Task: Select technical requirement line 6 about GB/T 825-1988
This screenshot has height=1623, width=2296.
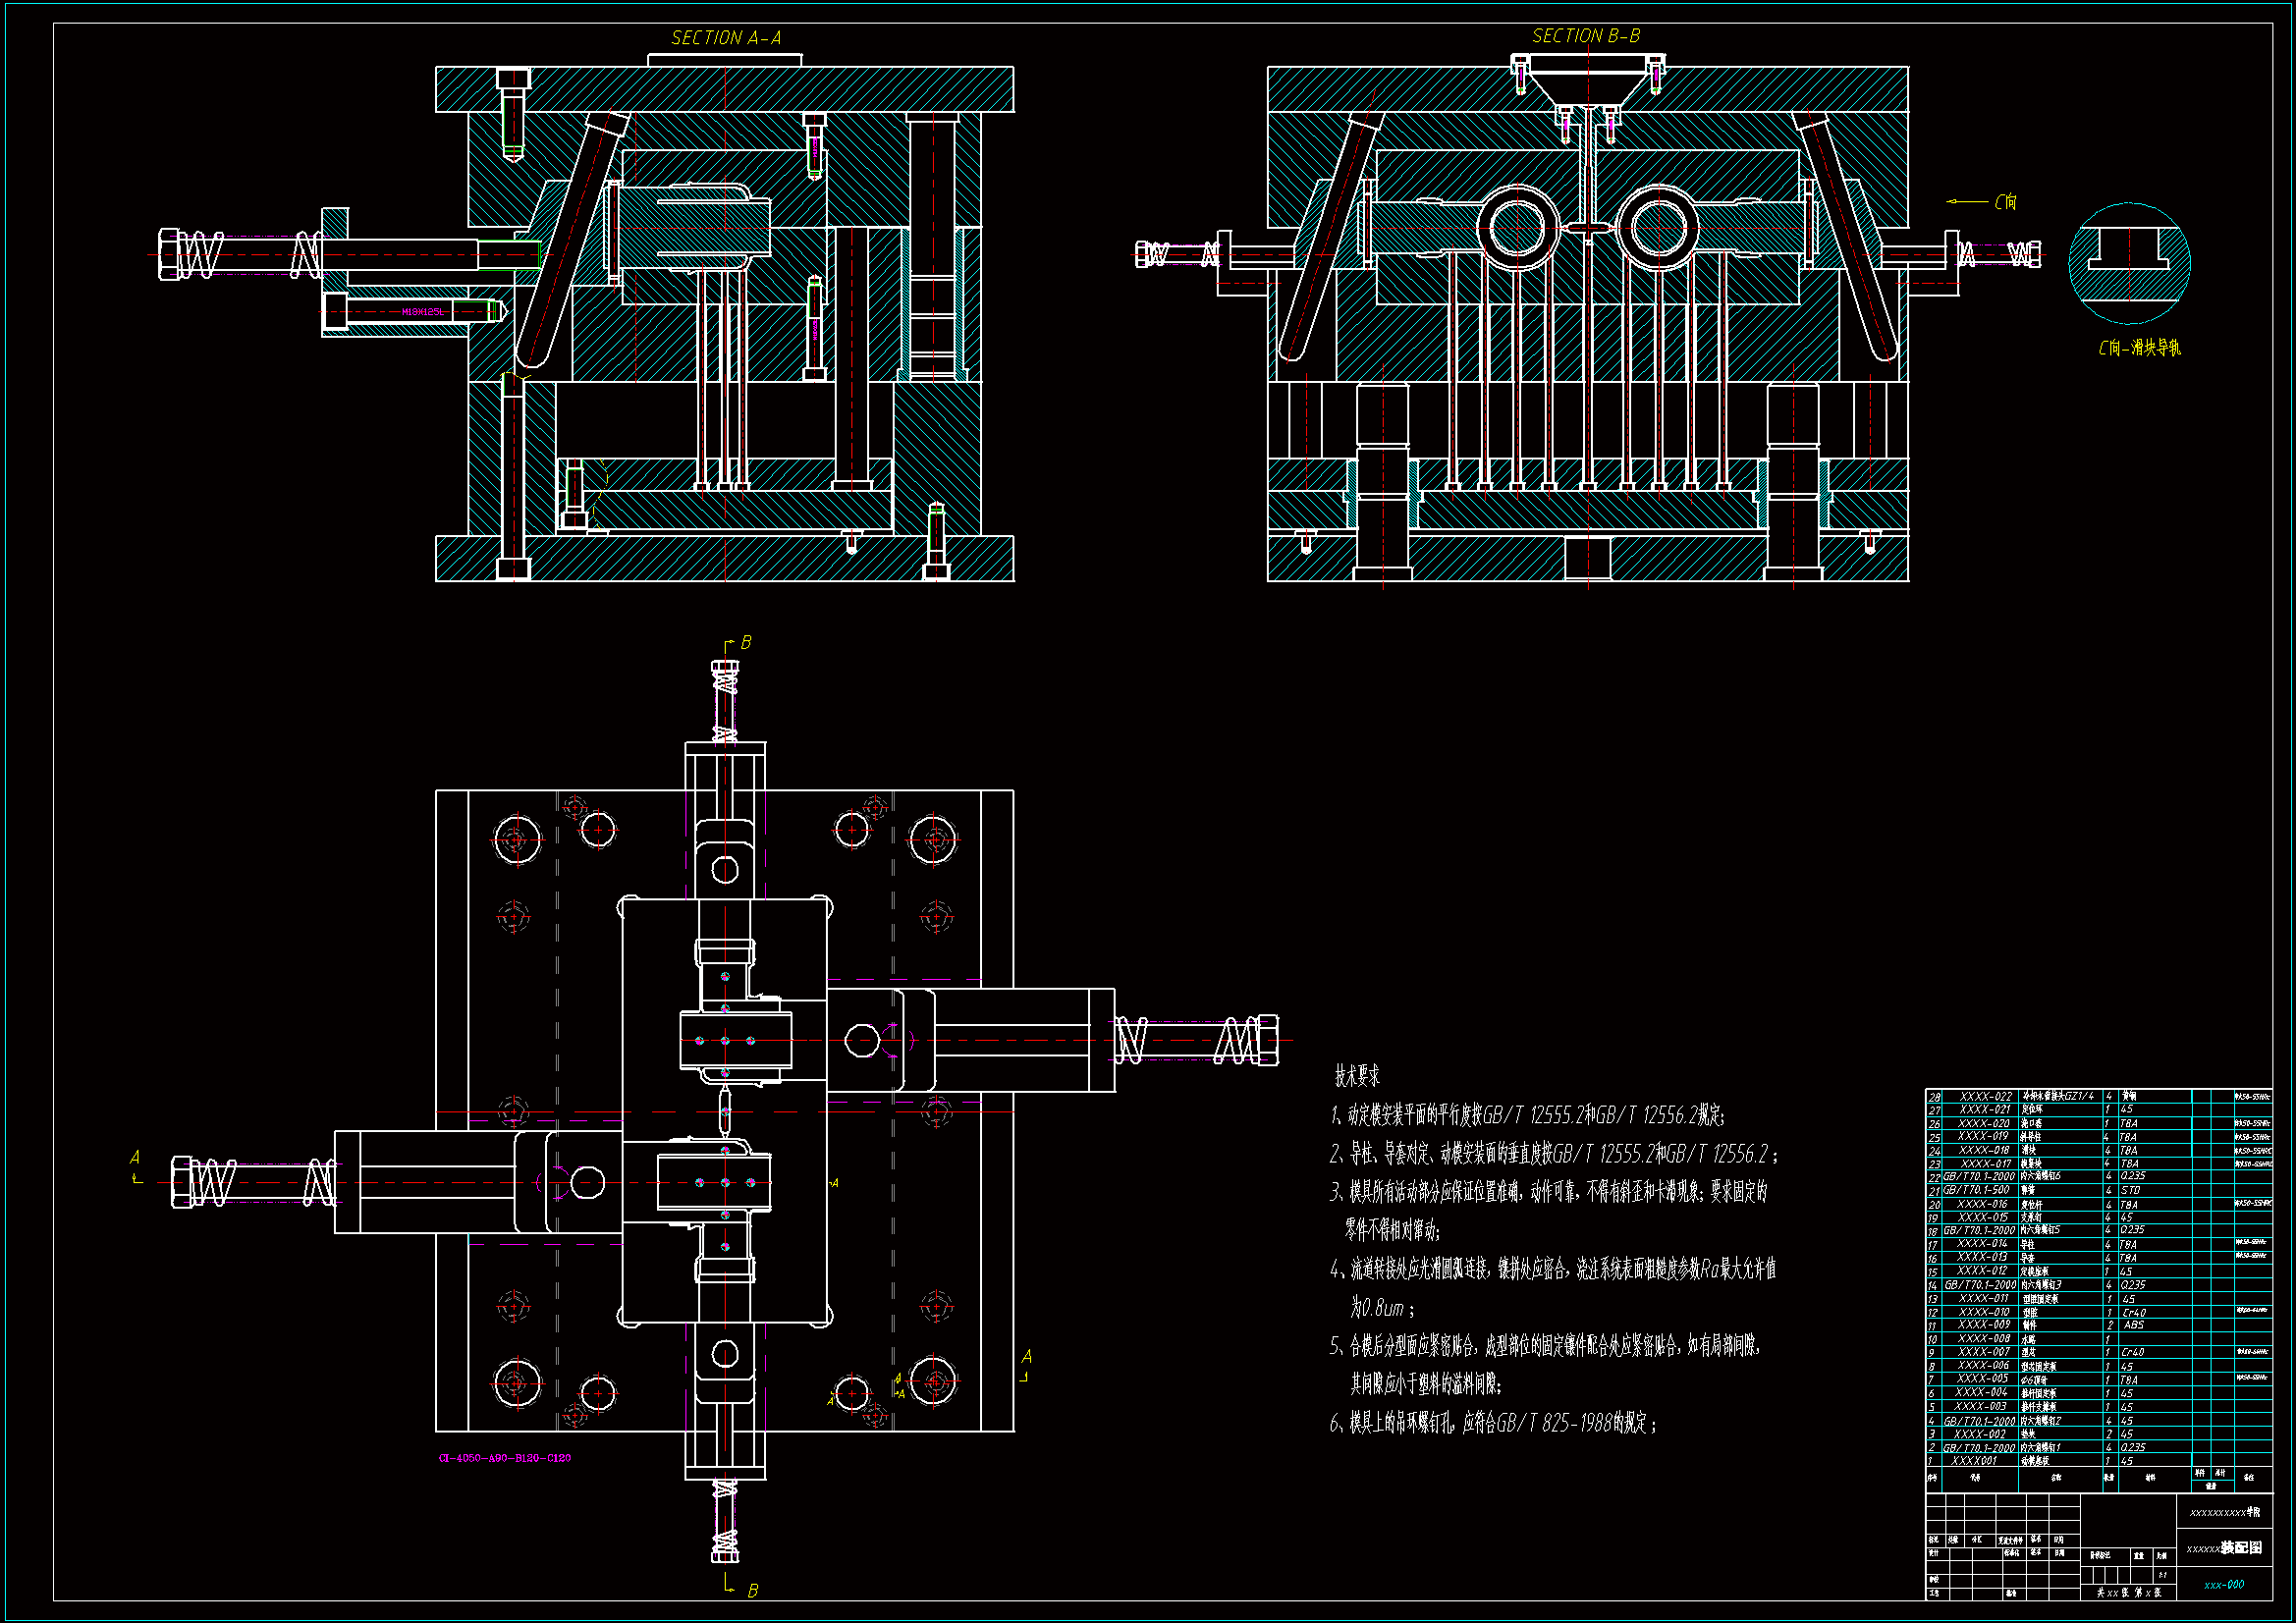Action: [x=1492, y=1423]
